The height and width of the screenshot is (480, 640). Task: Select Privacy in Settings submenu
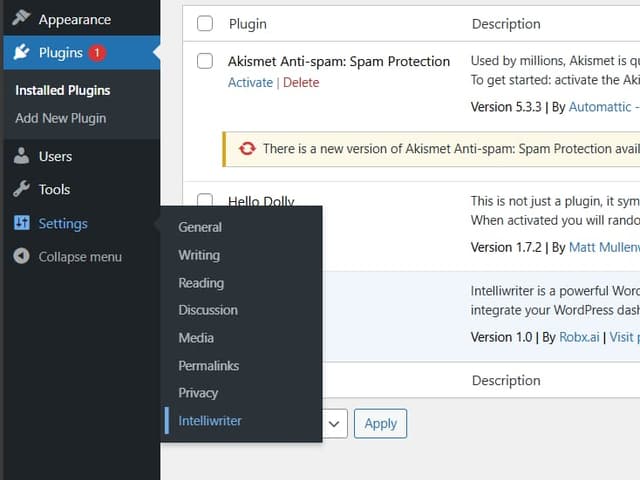pyautogui.click(x=198, y=393)
